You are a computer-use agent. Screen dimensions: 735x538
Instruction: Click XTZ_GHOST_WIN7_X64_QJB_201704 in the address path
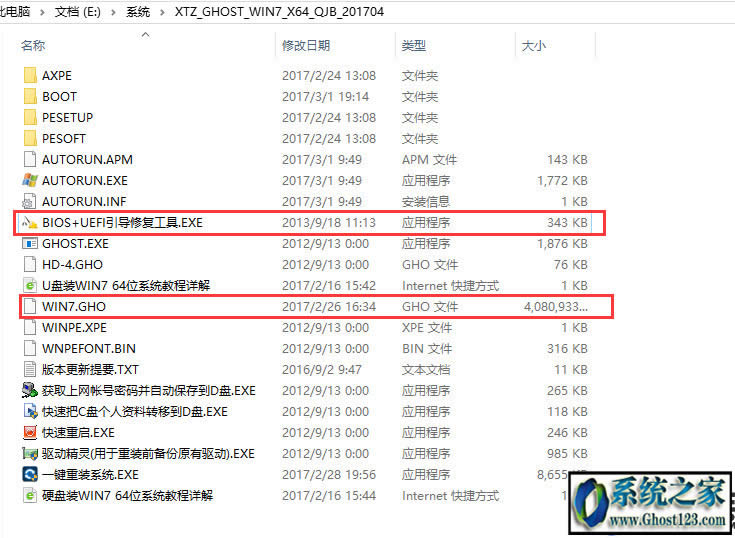click(x=276, y=12)
